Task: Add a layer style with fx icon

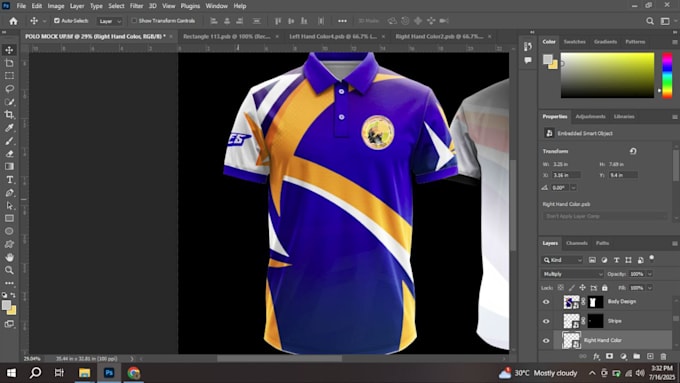Action: coord(596,357)
